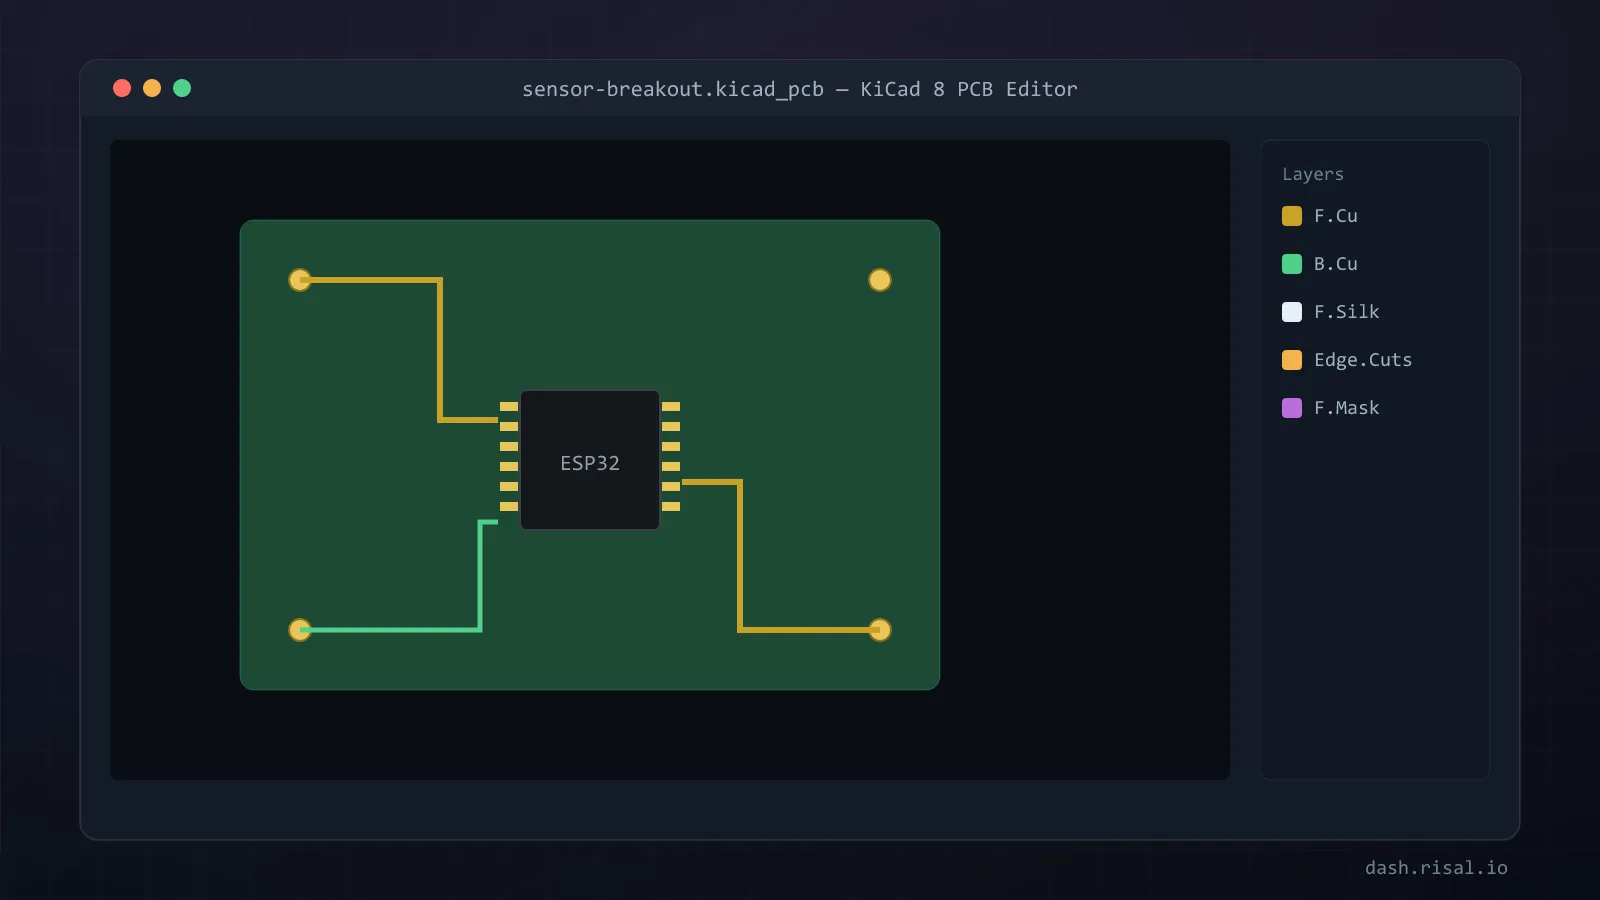The width and height of the screenshot is (1600, 900).
Task: Select the F.Silk layer label
Action: pyautogui.click(x=1346, y=312)
